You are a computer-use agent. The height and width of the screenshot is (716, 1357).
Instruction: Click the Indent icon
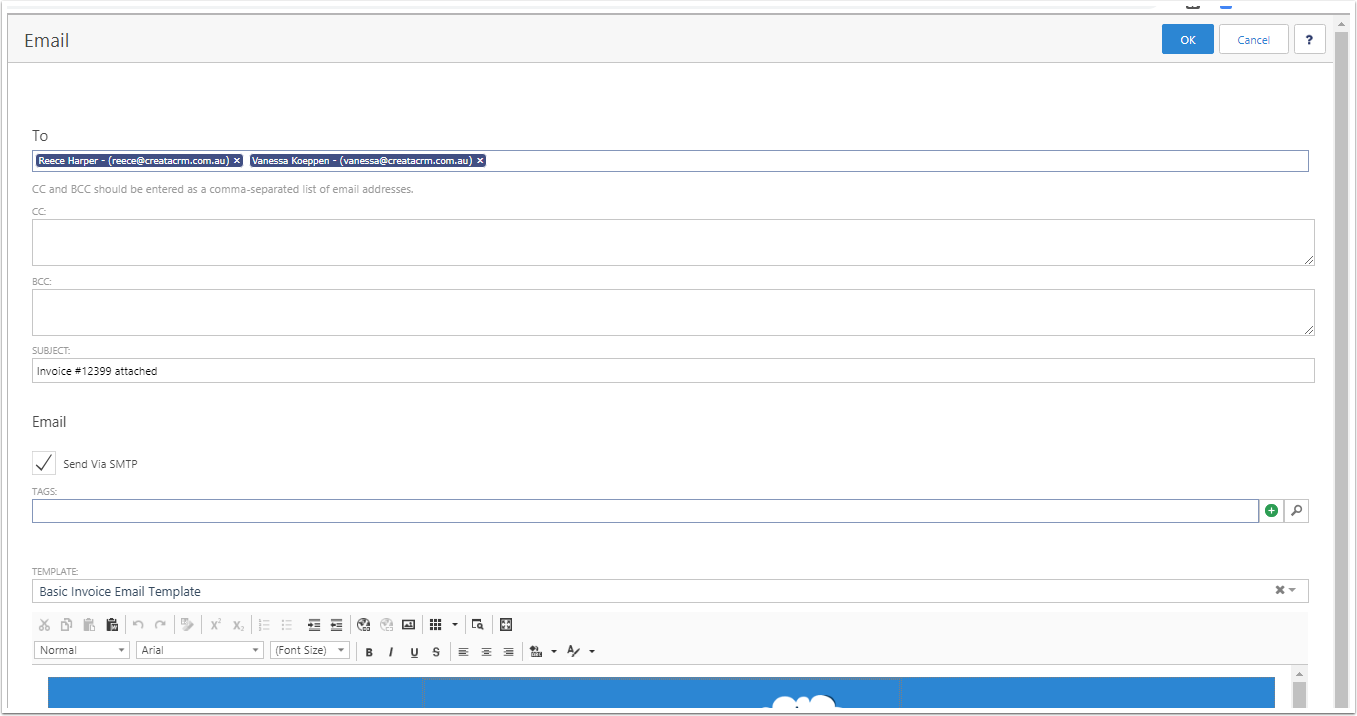click(313, 625)
